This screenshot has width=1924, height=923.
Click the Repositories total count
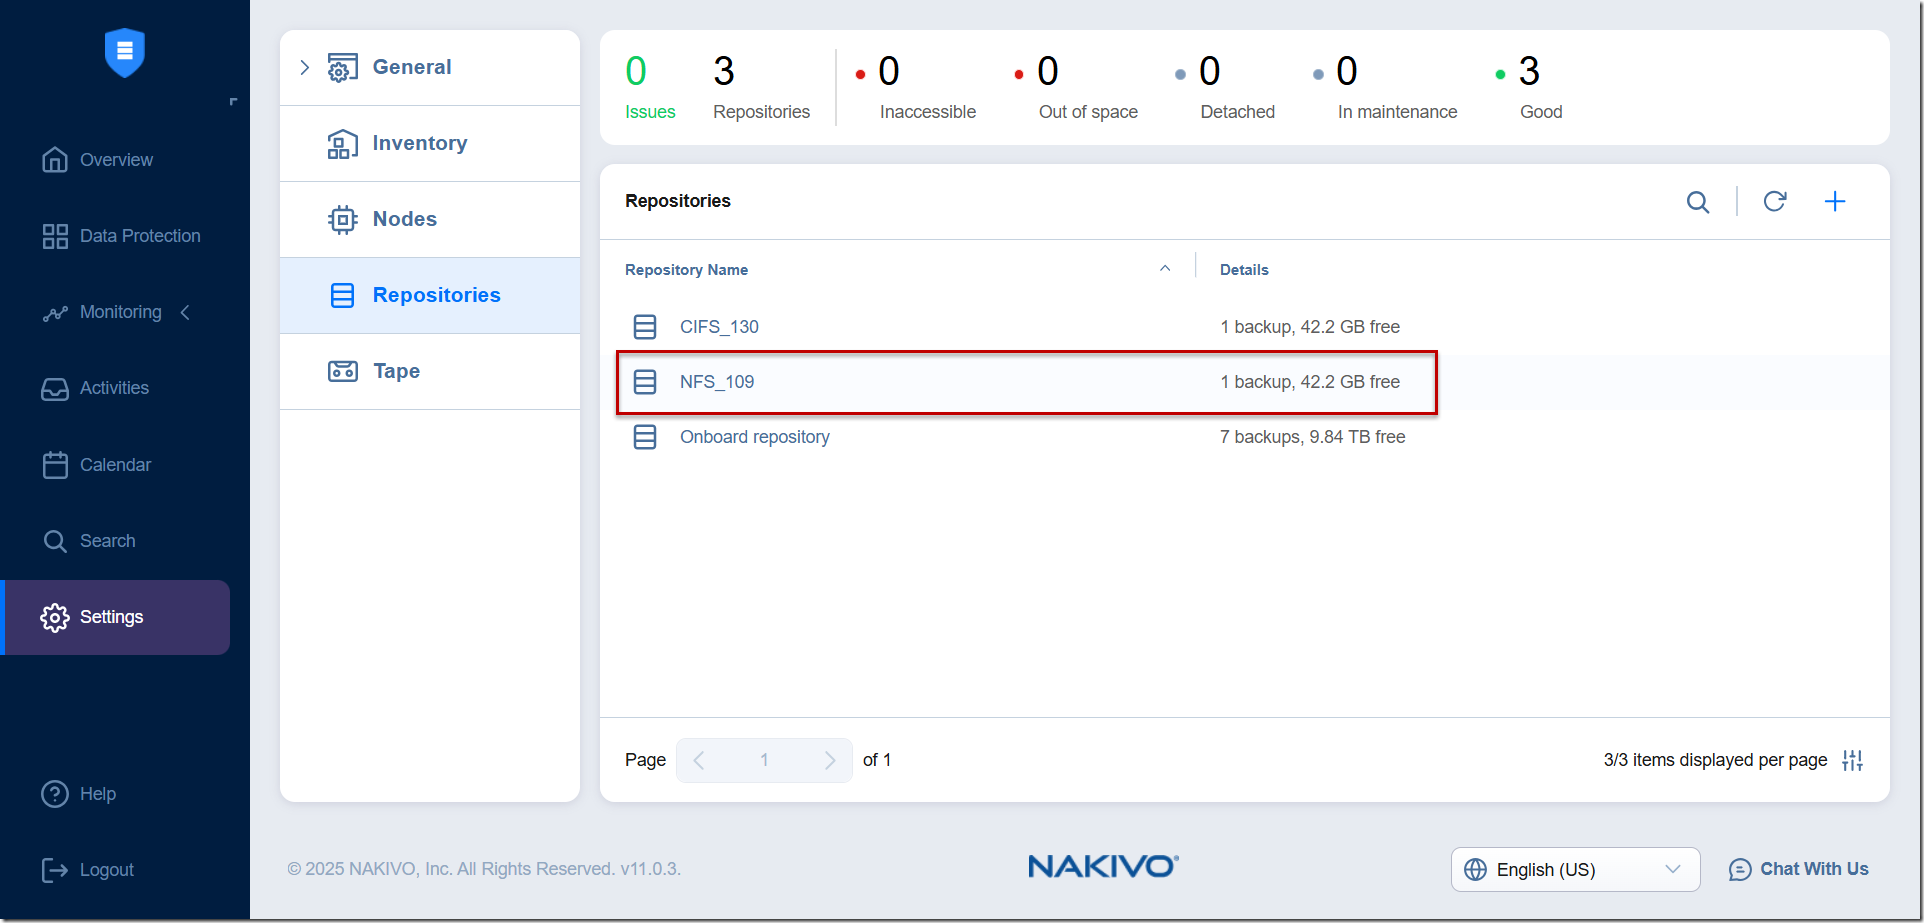(x=761, y=88)
